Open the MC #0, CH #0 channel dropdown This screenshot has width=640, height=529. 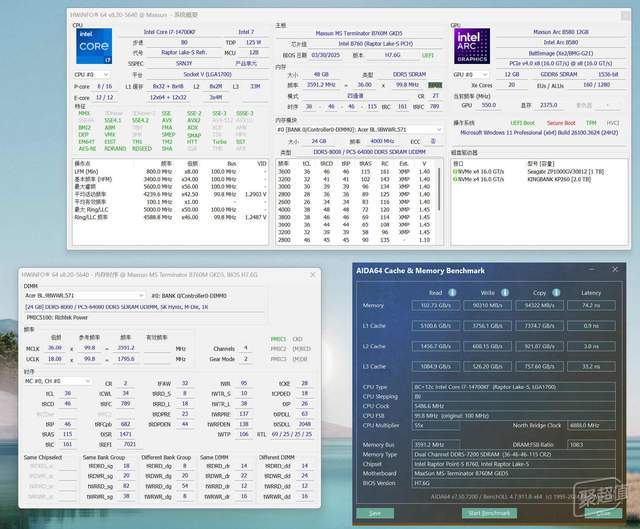(x=58, y=381)
